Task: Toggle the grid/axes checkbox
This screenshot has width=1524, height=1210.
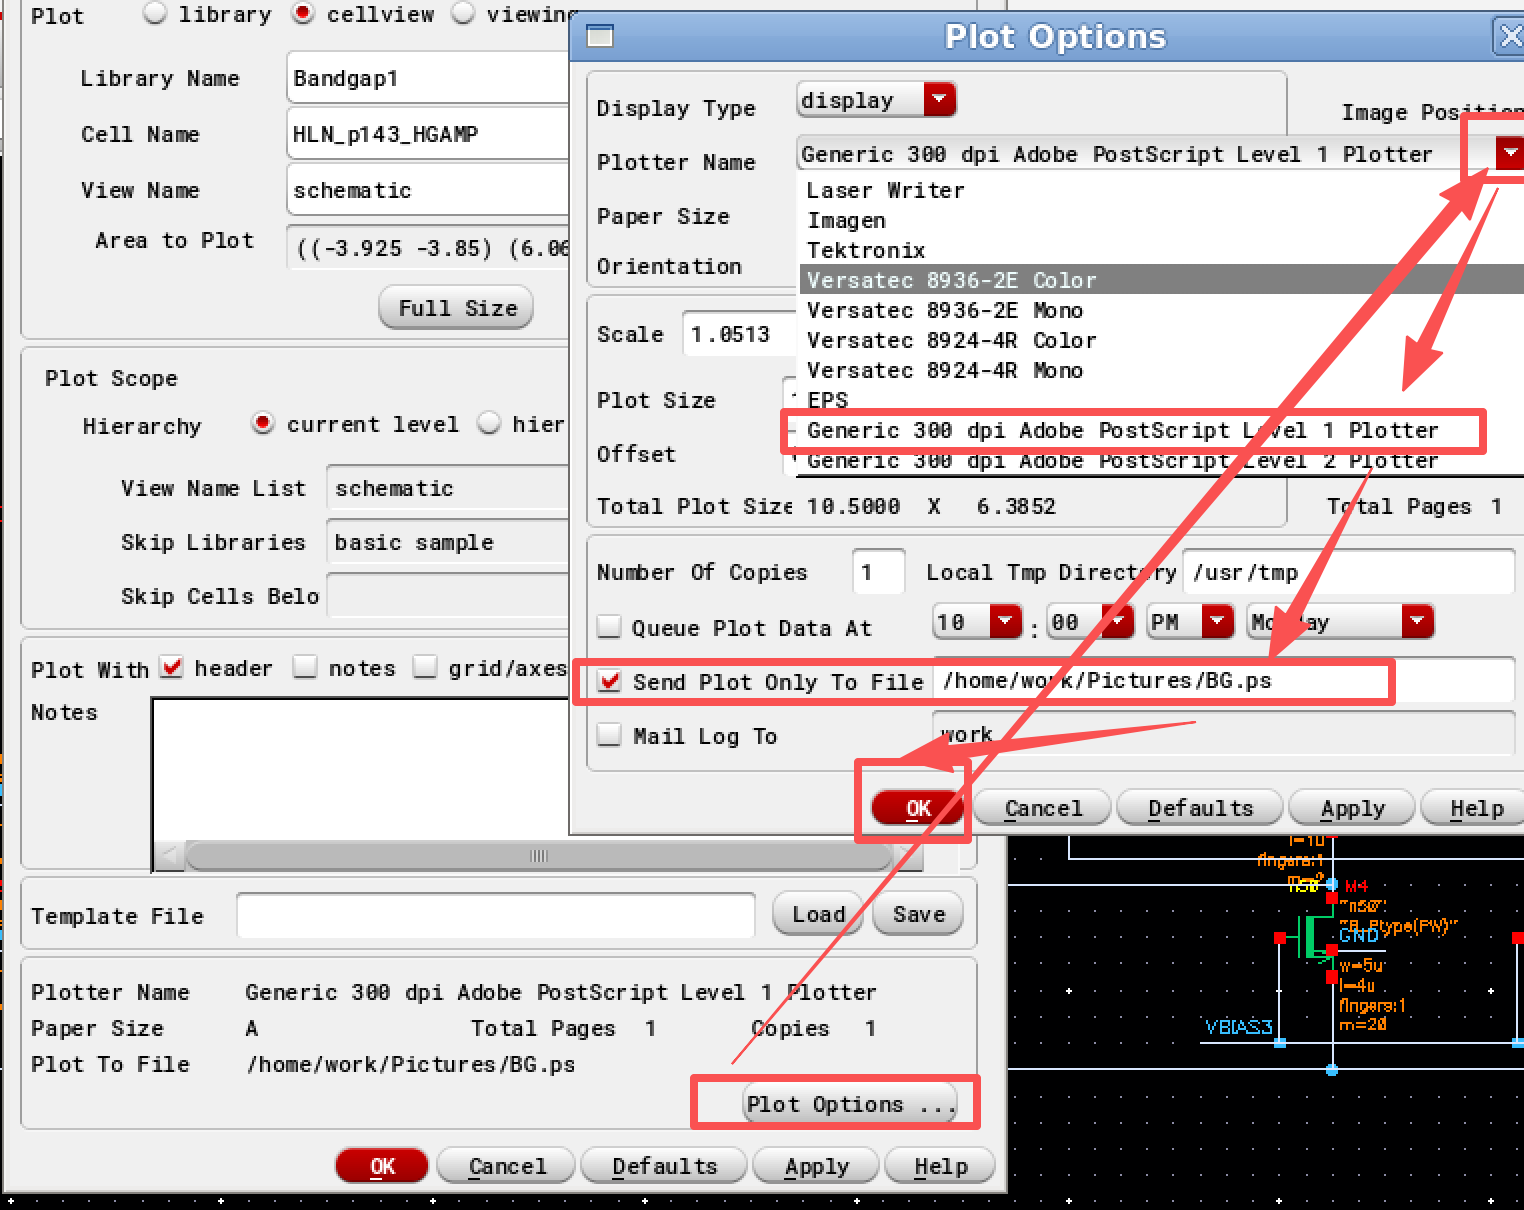Action: click(425, 667)
